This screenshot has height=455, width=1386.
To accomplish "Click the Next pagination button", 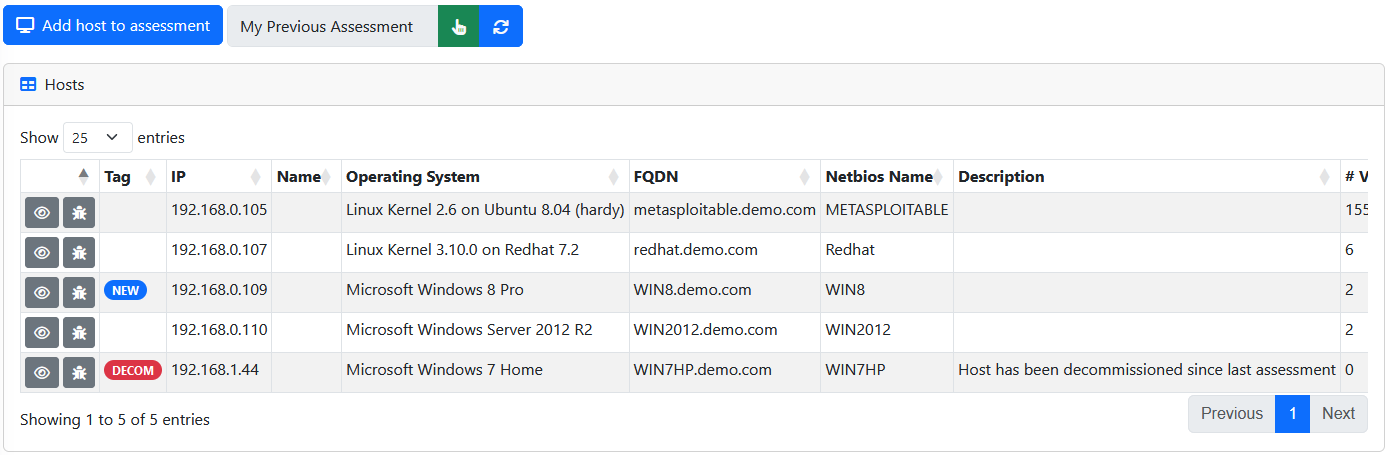I will (x=1338, y=414).
